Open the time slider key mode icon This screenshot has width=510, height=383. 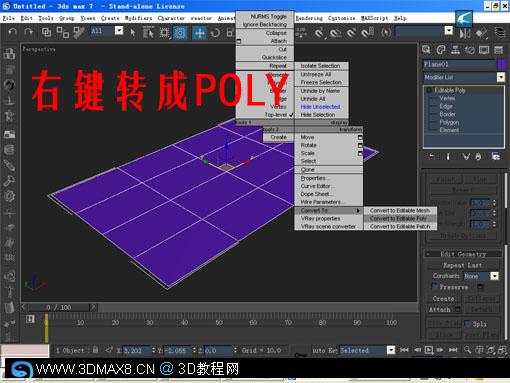click(30, 319)
